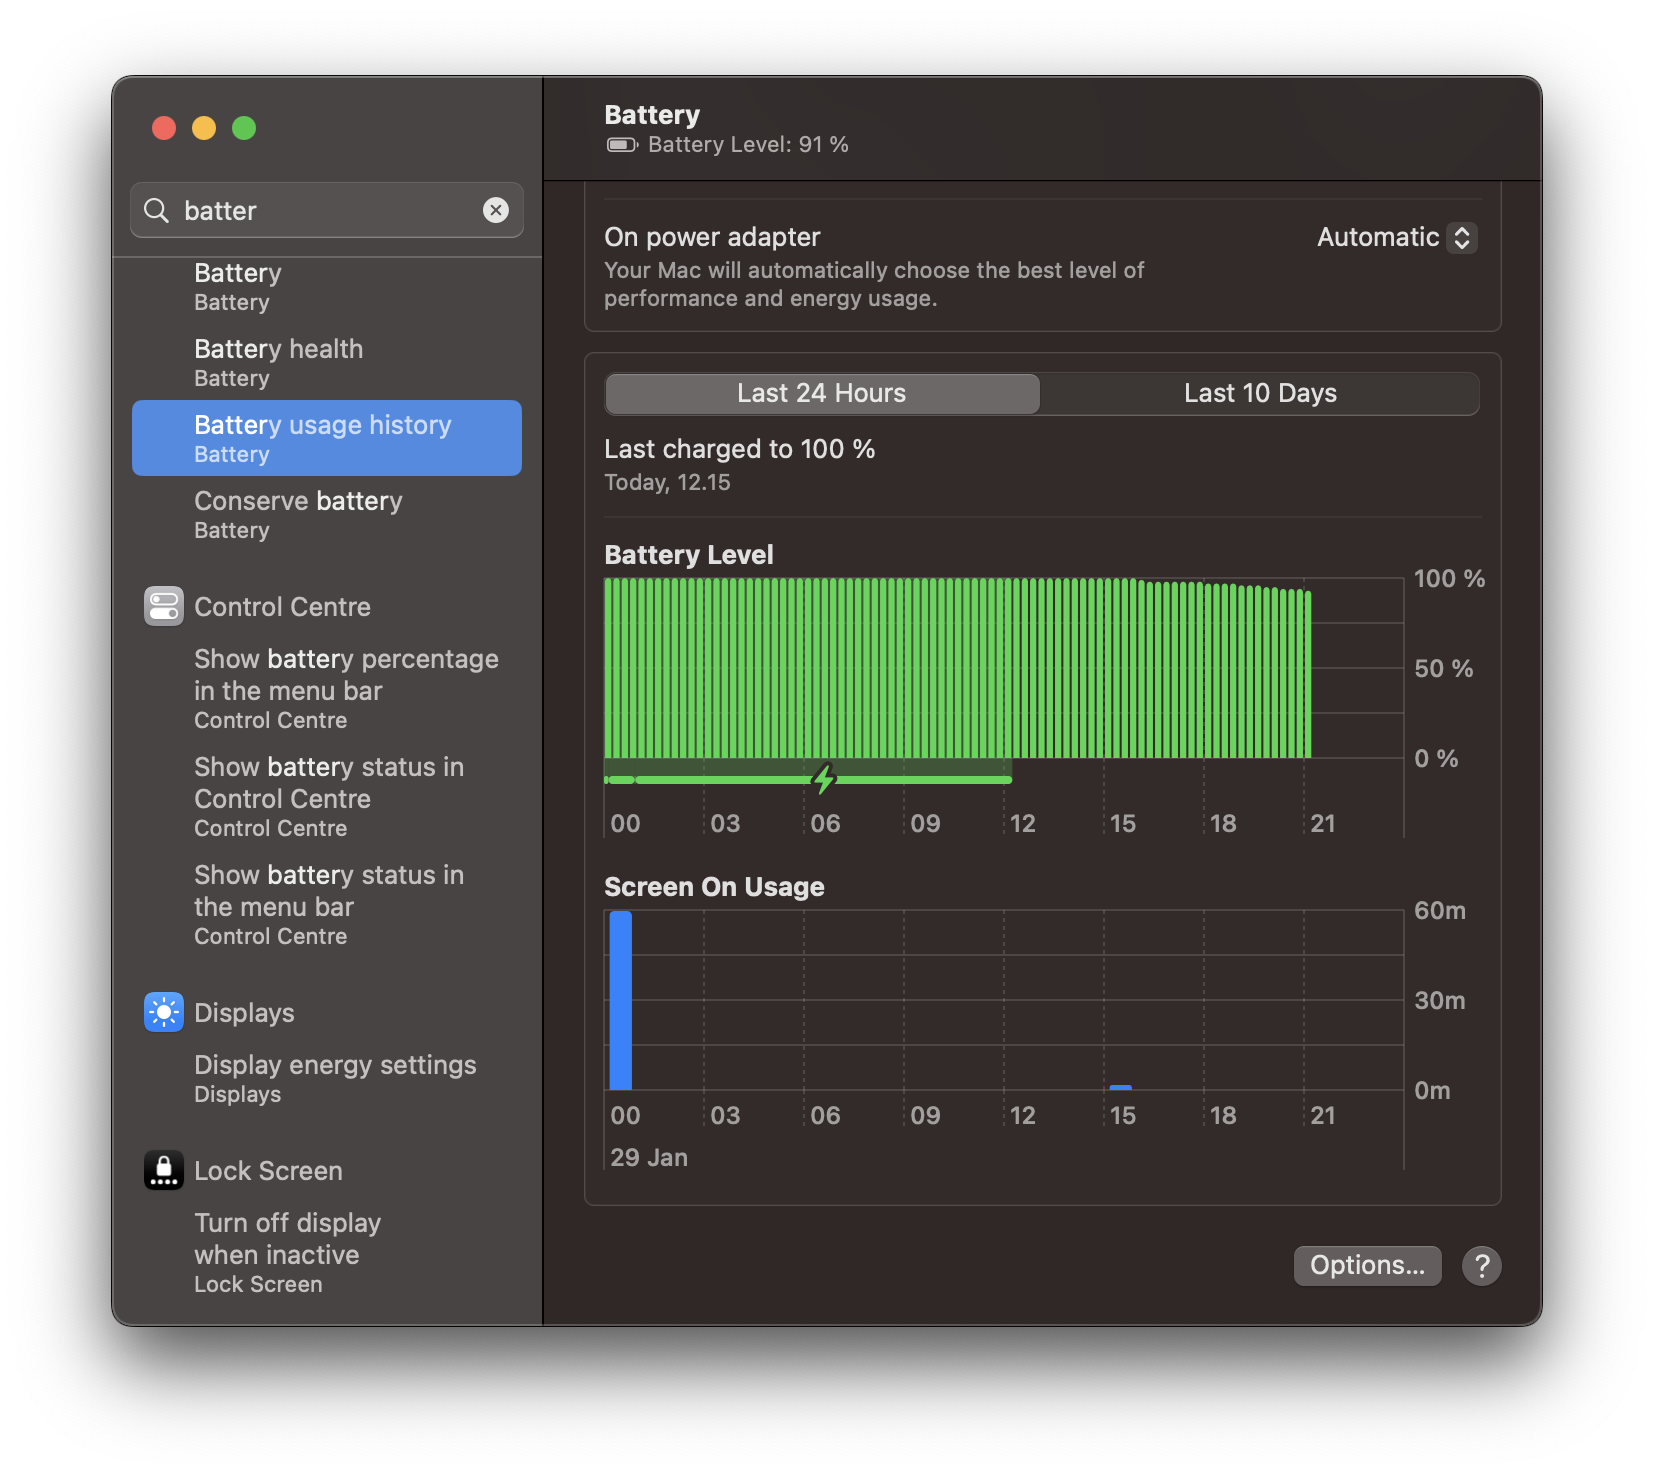
Task: Open help with the question mark button
Action: point(1481,1265)
